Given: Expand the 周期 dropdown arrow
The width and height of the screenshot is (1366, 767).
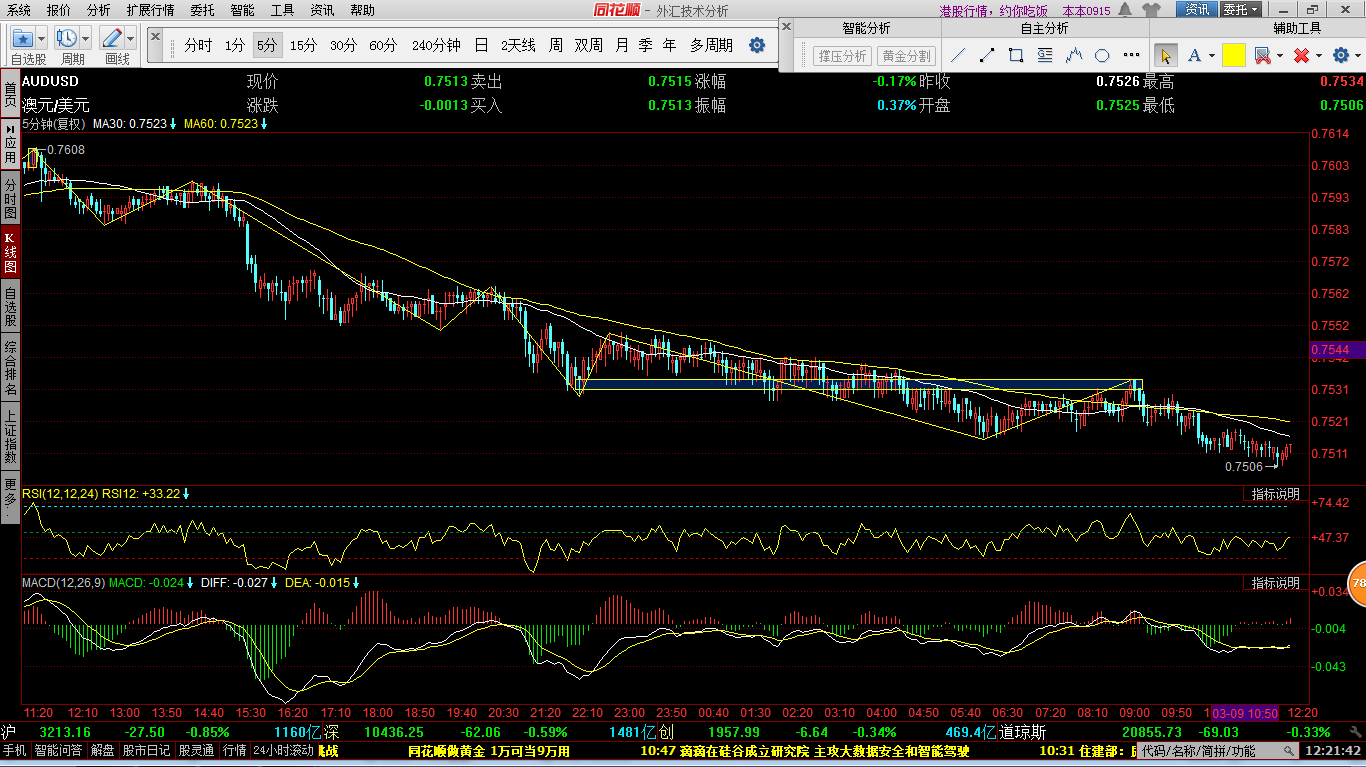Looking at the screenshot, I should click(86, 38).
